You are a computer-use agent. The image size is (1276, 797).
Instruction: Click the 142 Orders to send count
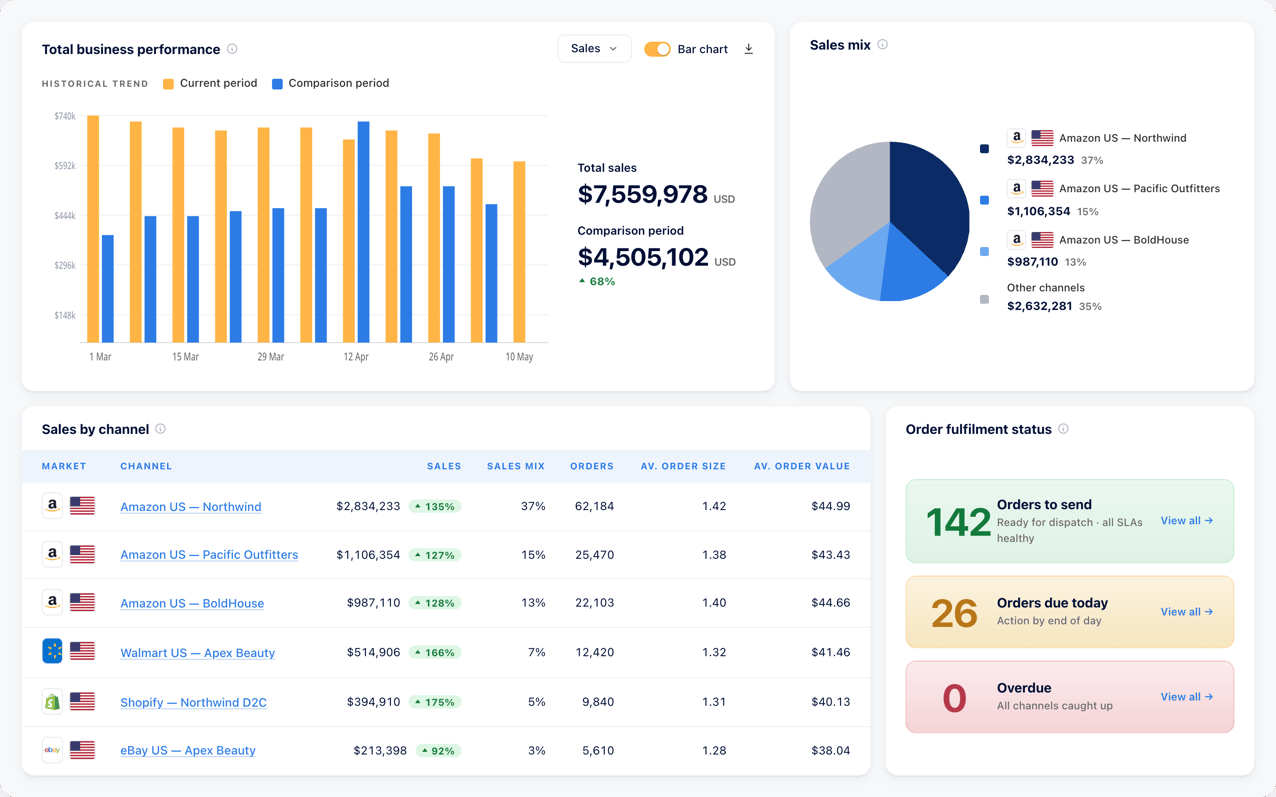point(958,522)
